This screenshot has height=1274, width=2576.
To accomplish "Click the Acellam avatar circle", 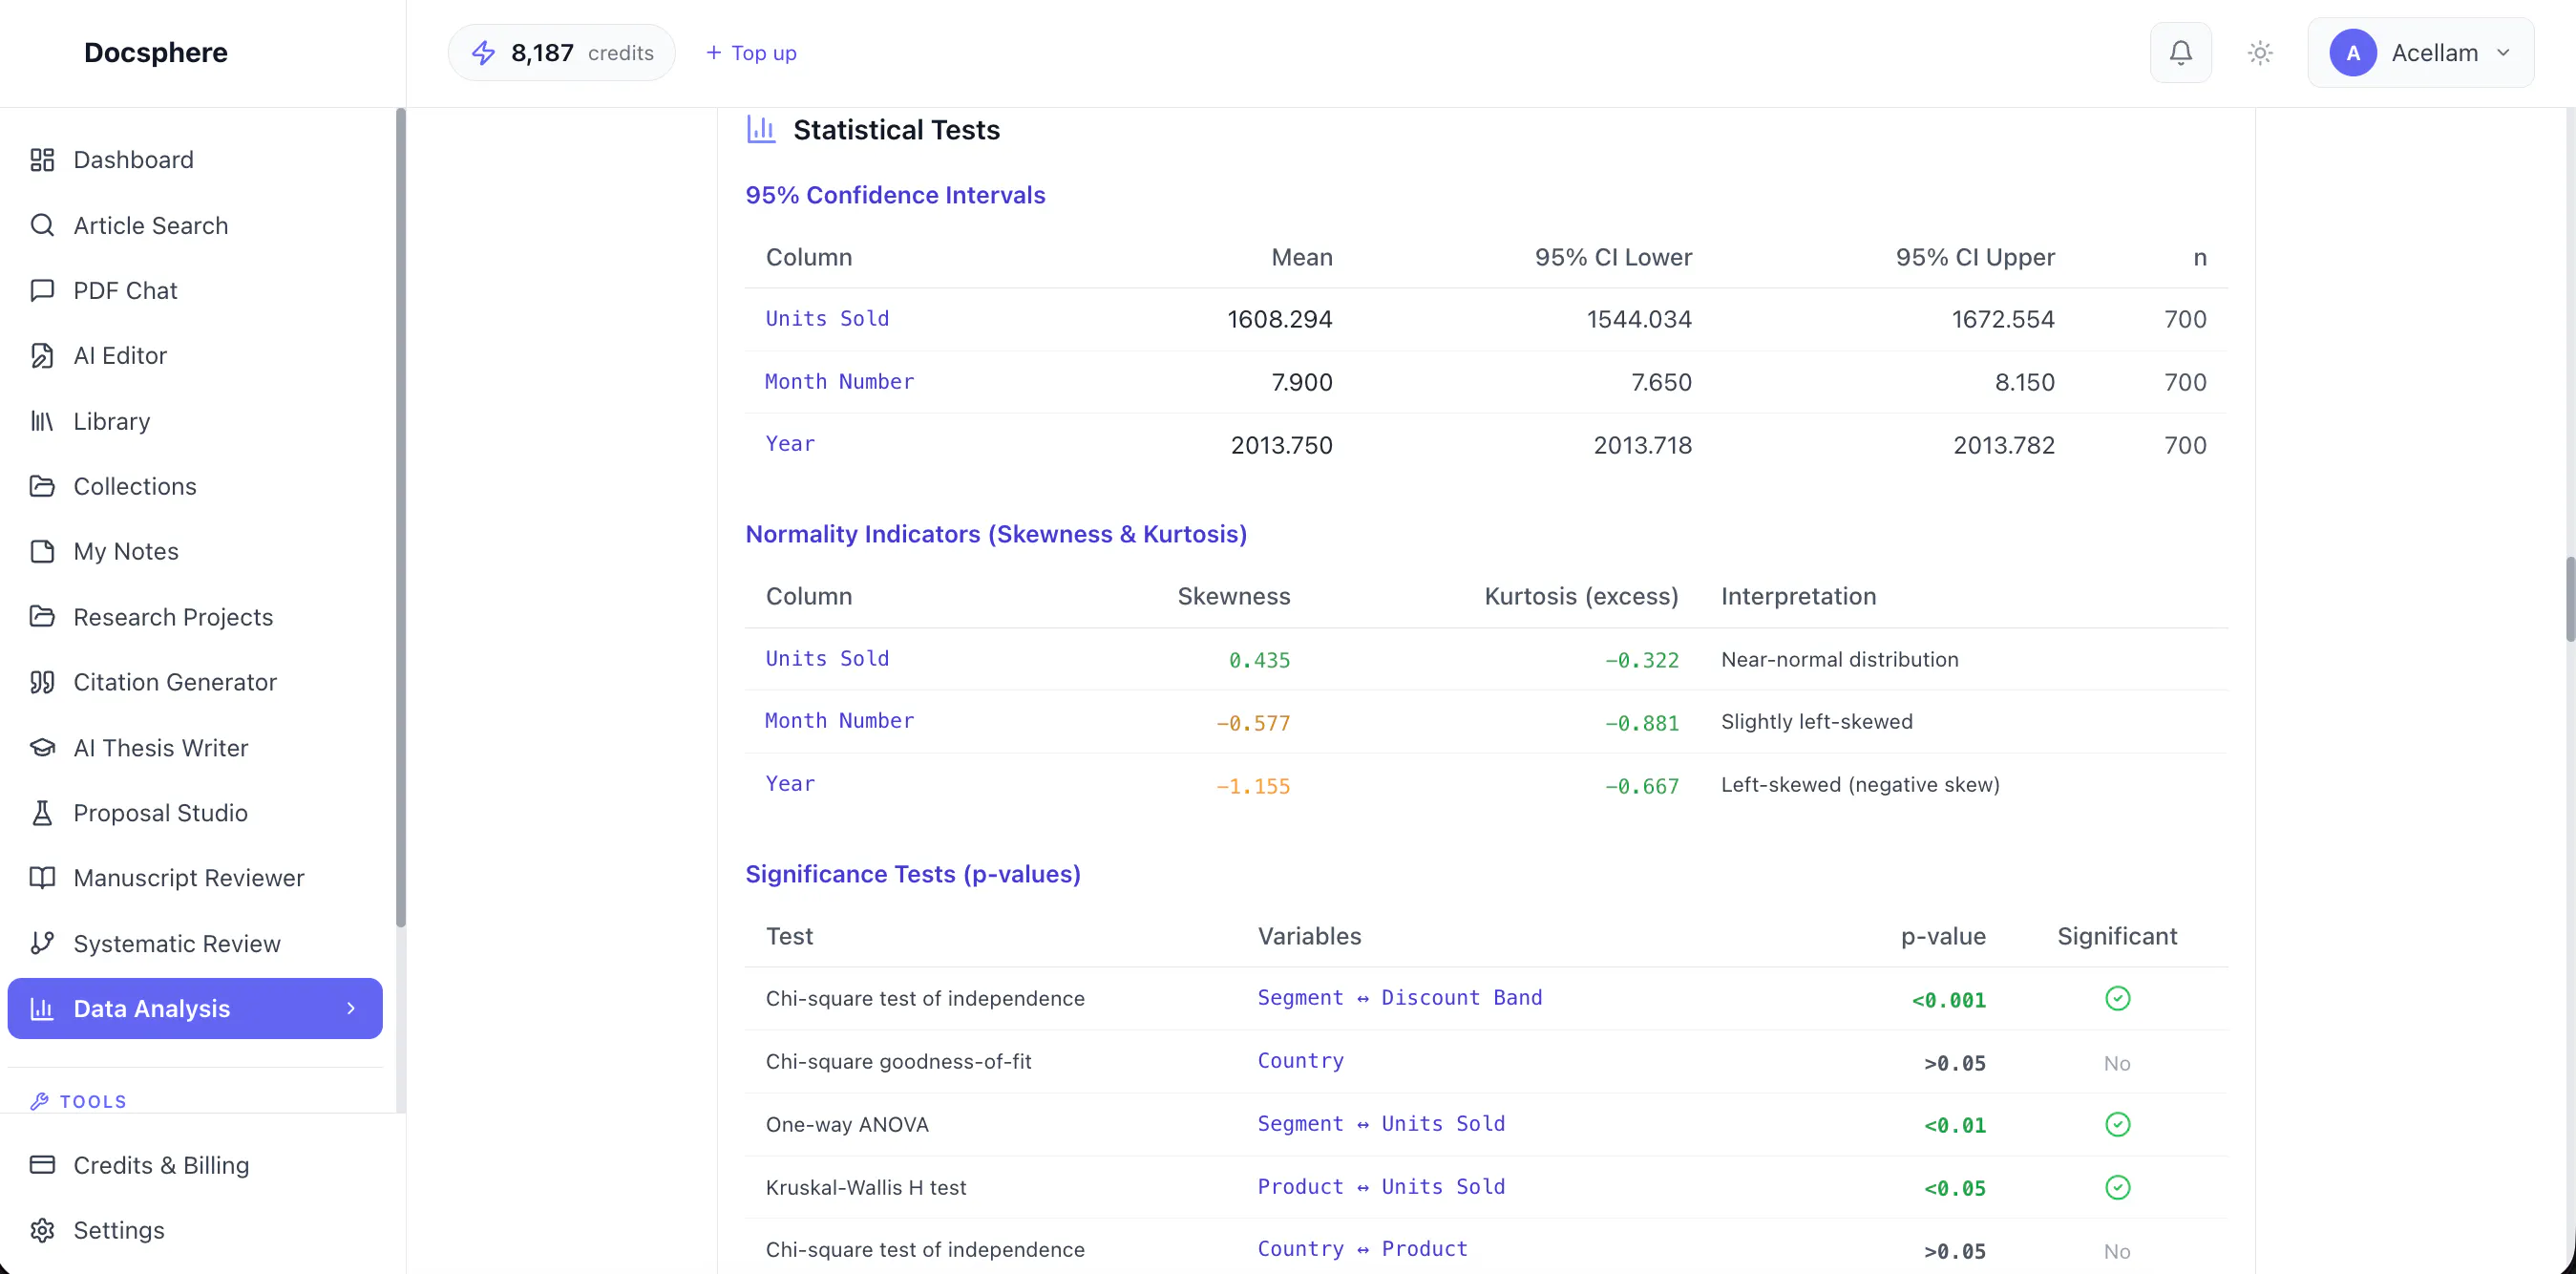I will [x=2352, y=52].
